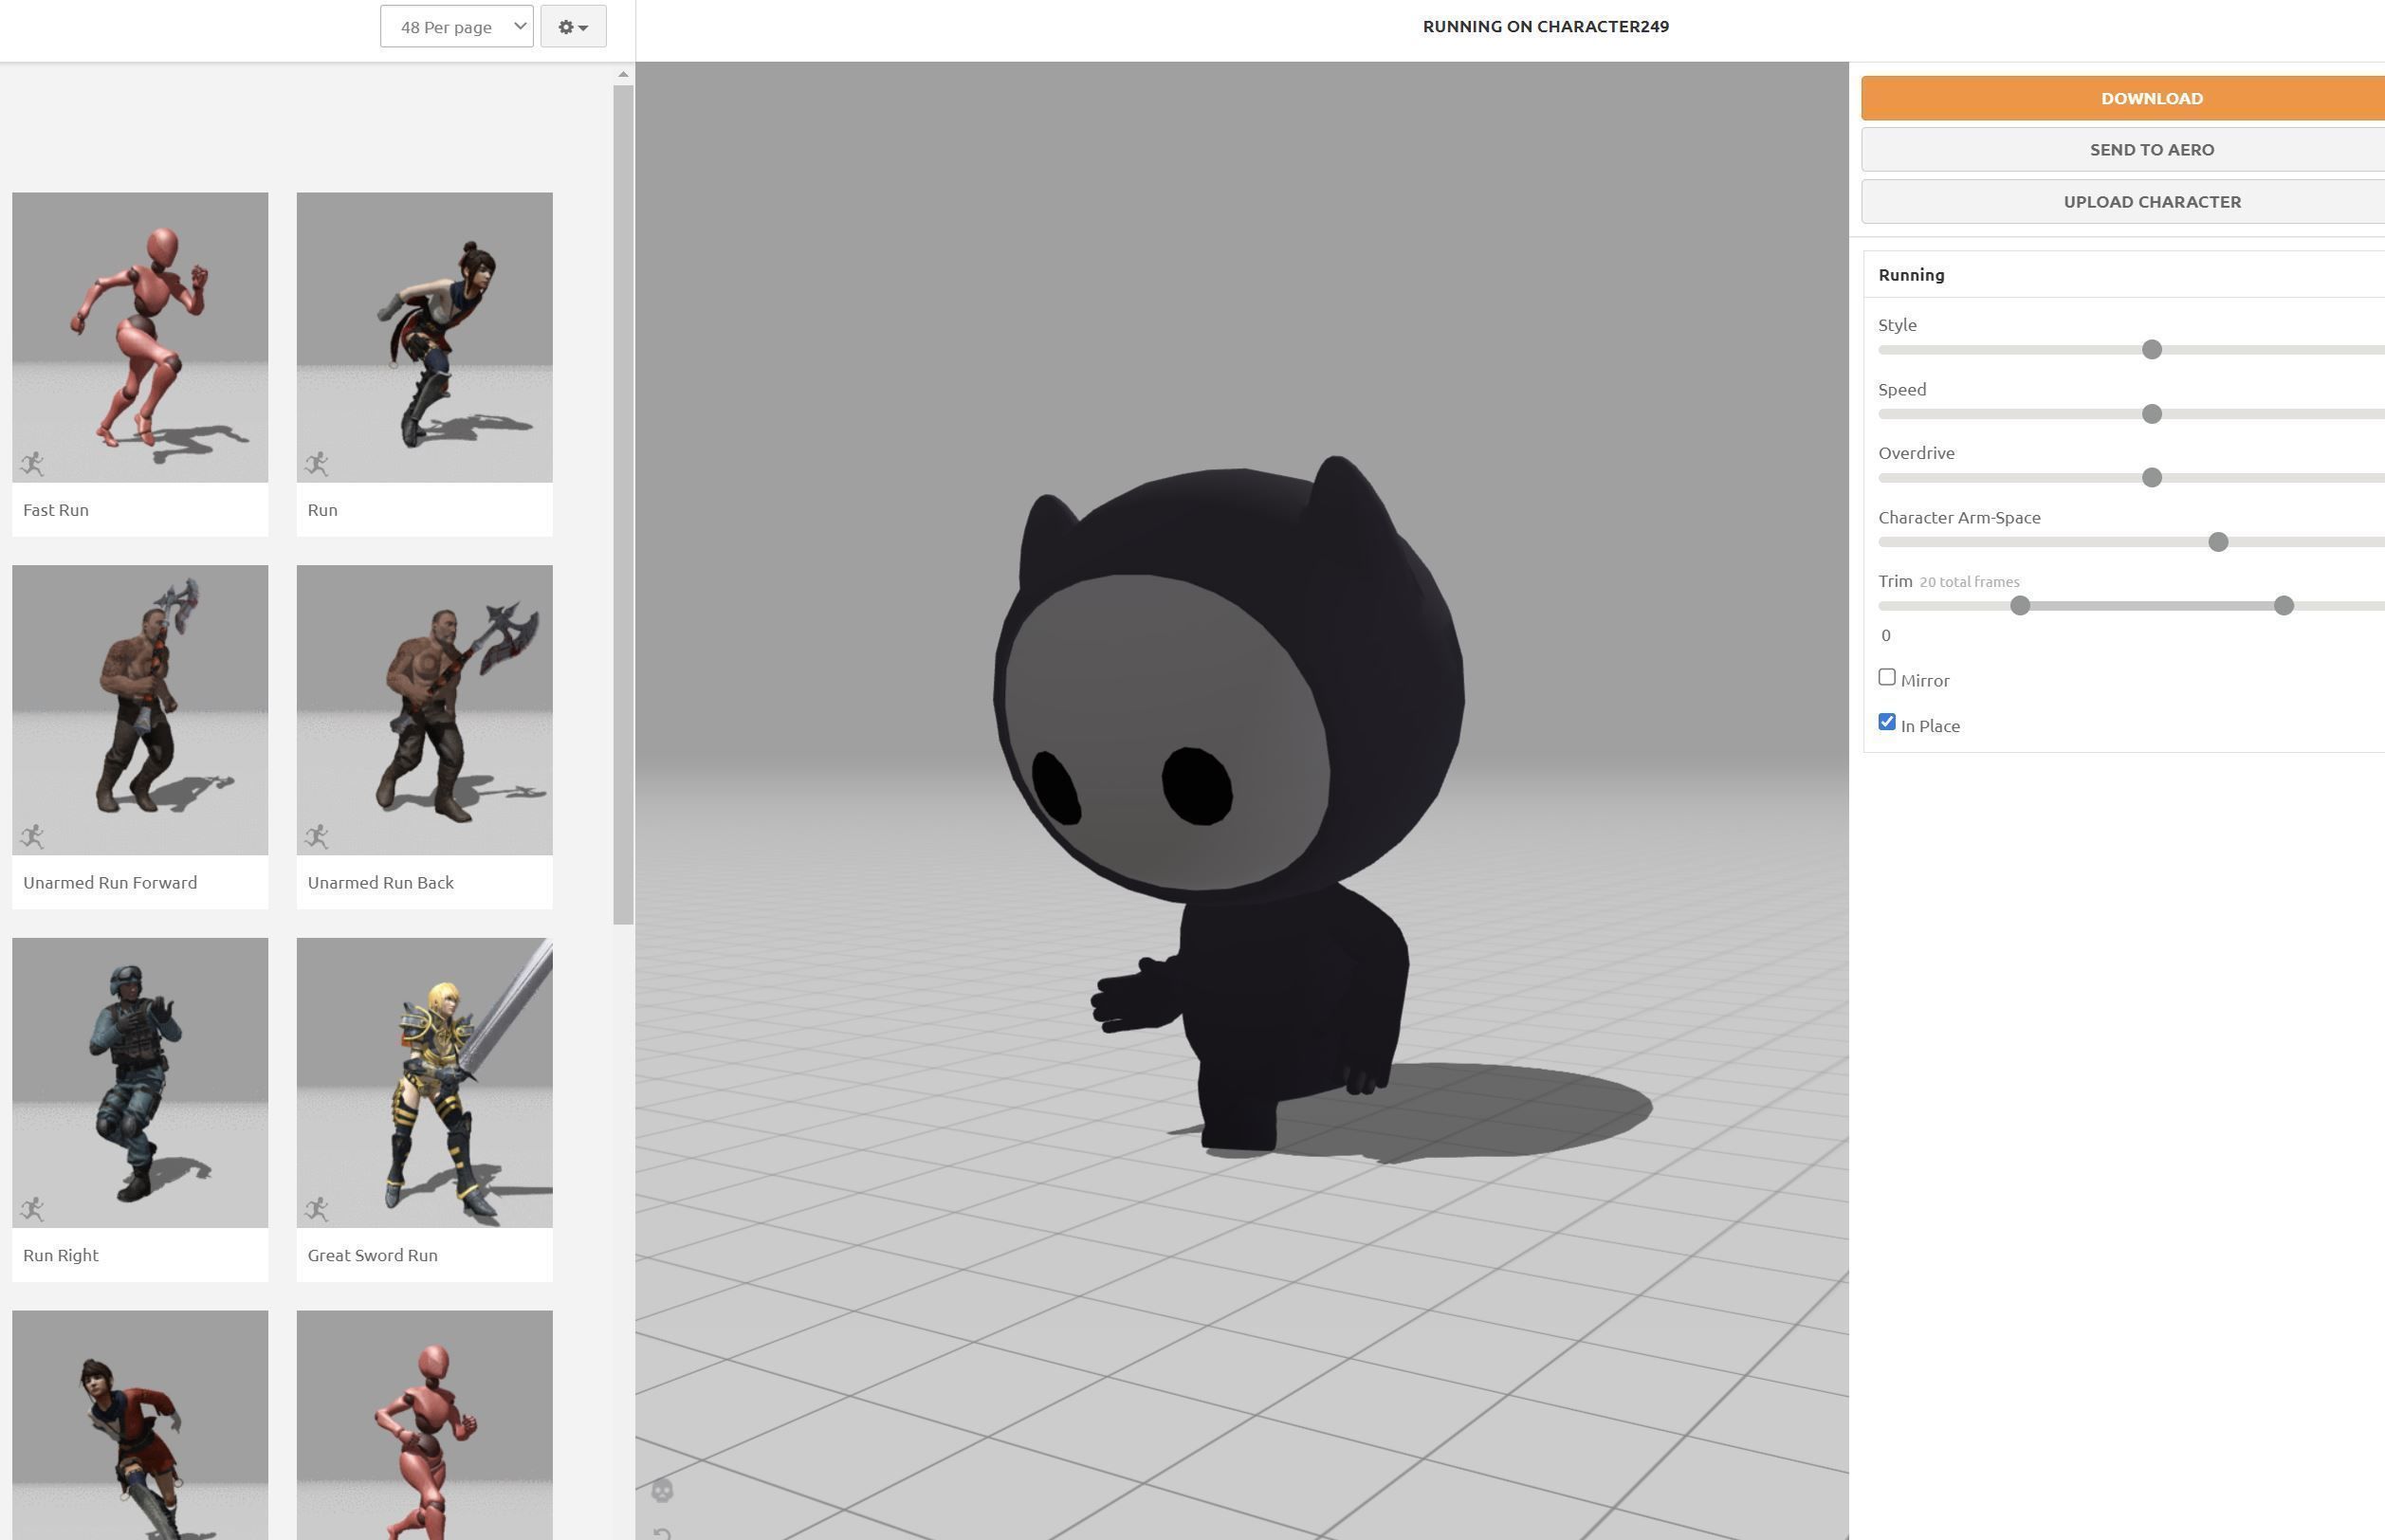2385x1540 pixels.
Task: Click Send to Aero button
Action: pos(2151,150)
